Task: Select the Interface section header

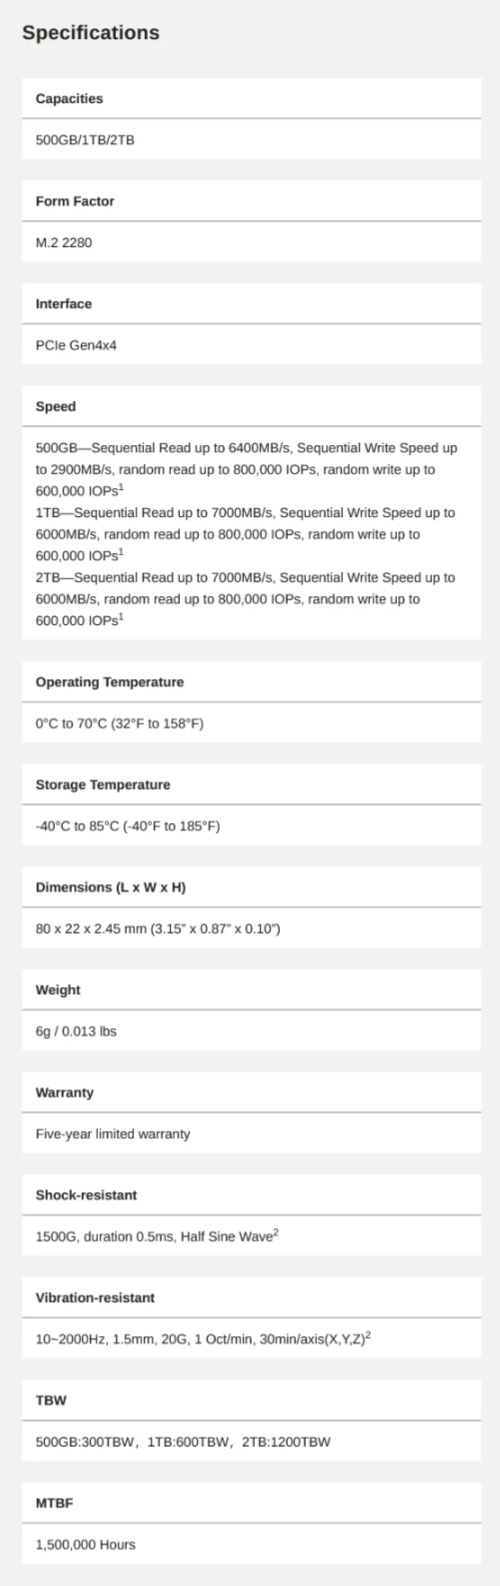Action: pyautogui.click(x=64, y=304)
